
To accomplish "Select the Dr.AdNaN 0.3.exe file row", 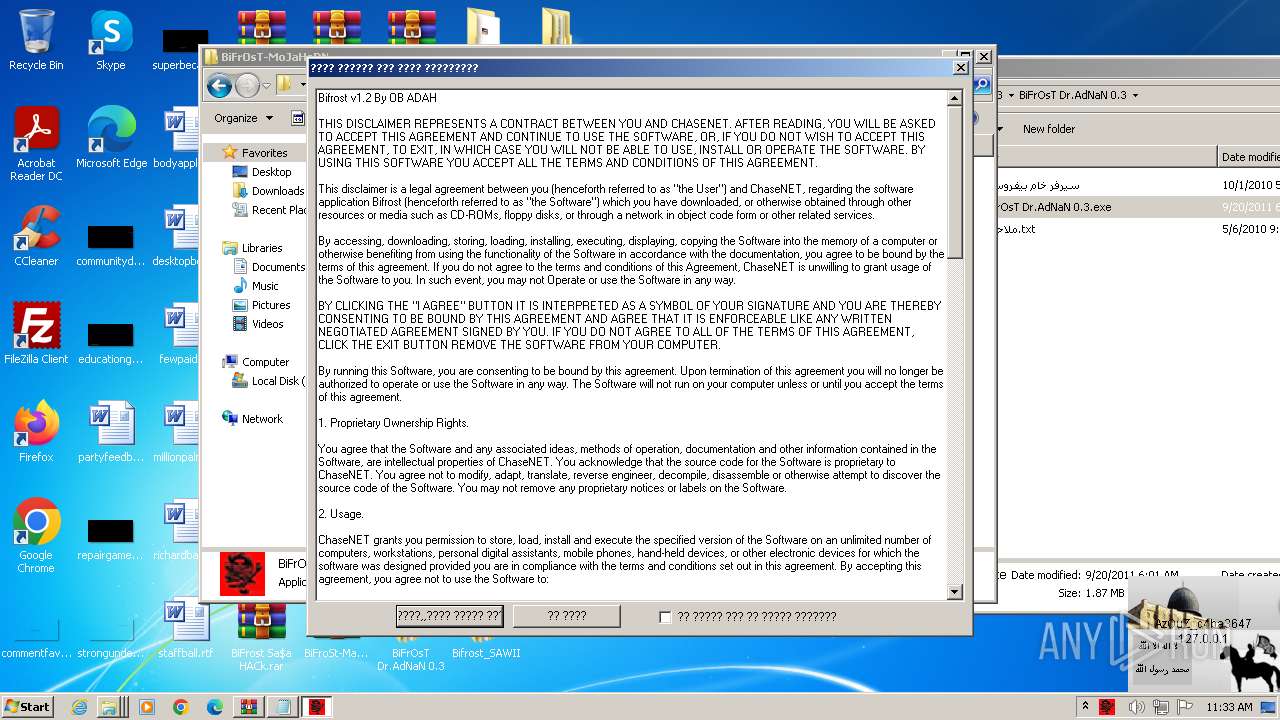I will (1138, 207).
